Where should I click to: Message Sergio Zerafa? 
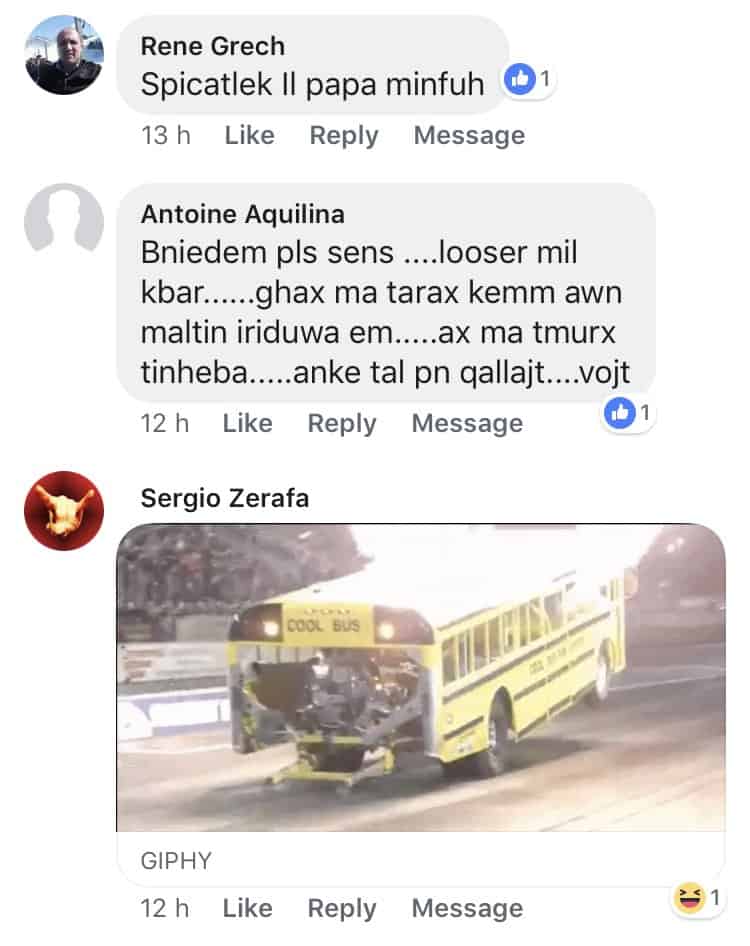pyautogui.click(x=468, y=909)
